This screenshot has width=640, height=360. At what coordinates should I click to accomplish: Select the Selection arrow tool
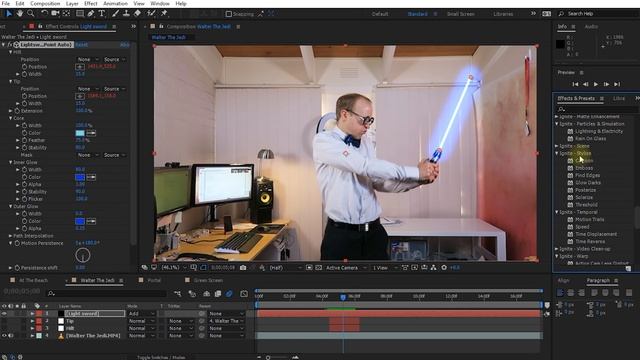point(9,13)
